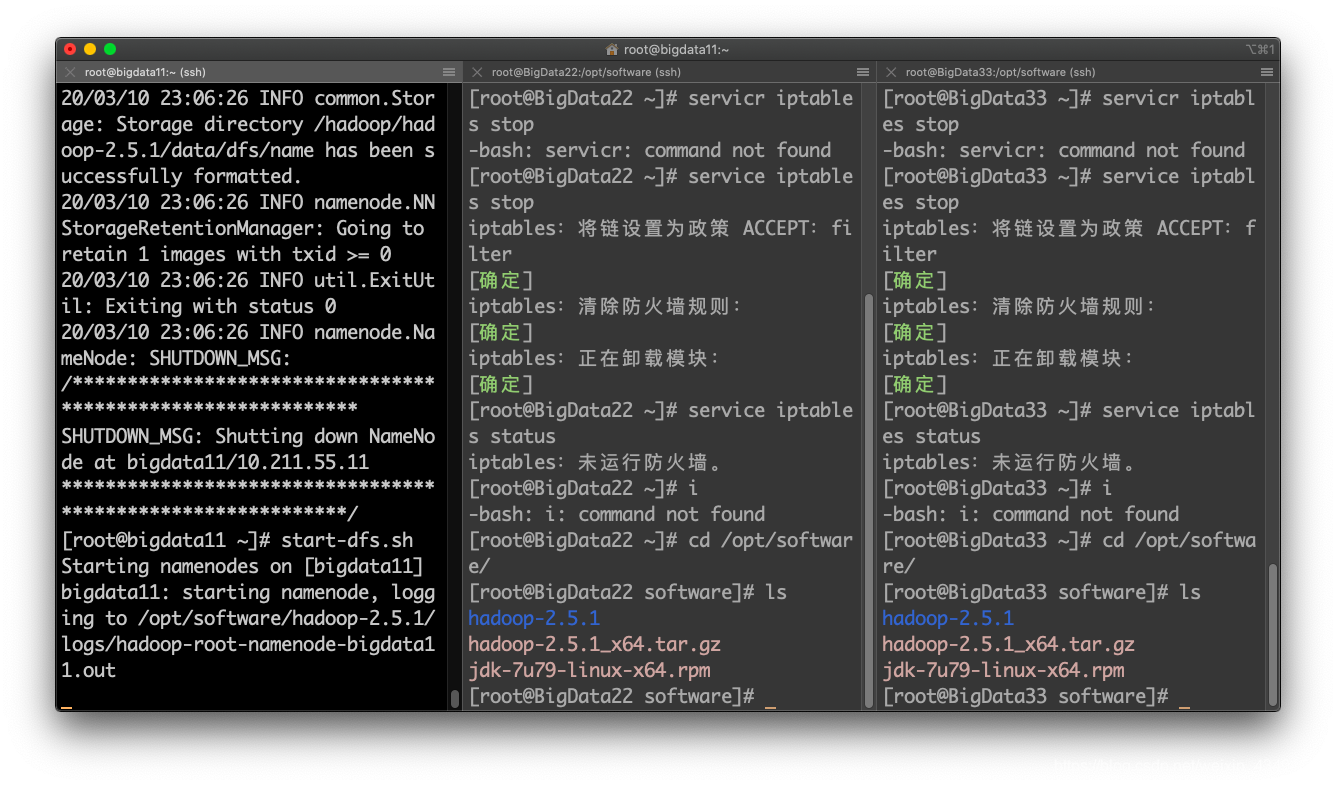Click "-bash: servicr: command not found" in BigData22 pane
The height and width of the screenshot is (785, 1336).
tap(650, 150)
